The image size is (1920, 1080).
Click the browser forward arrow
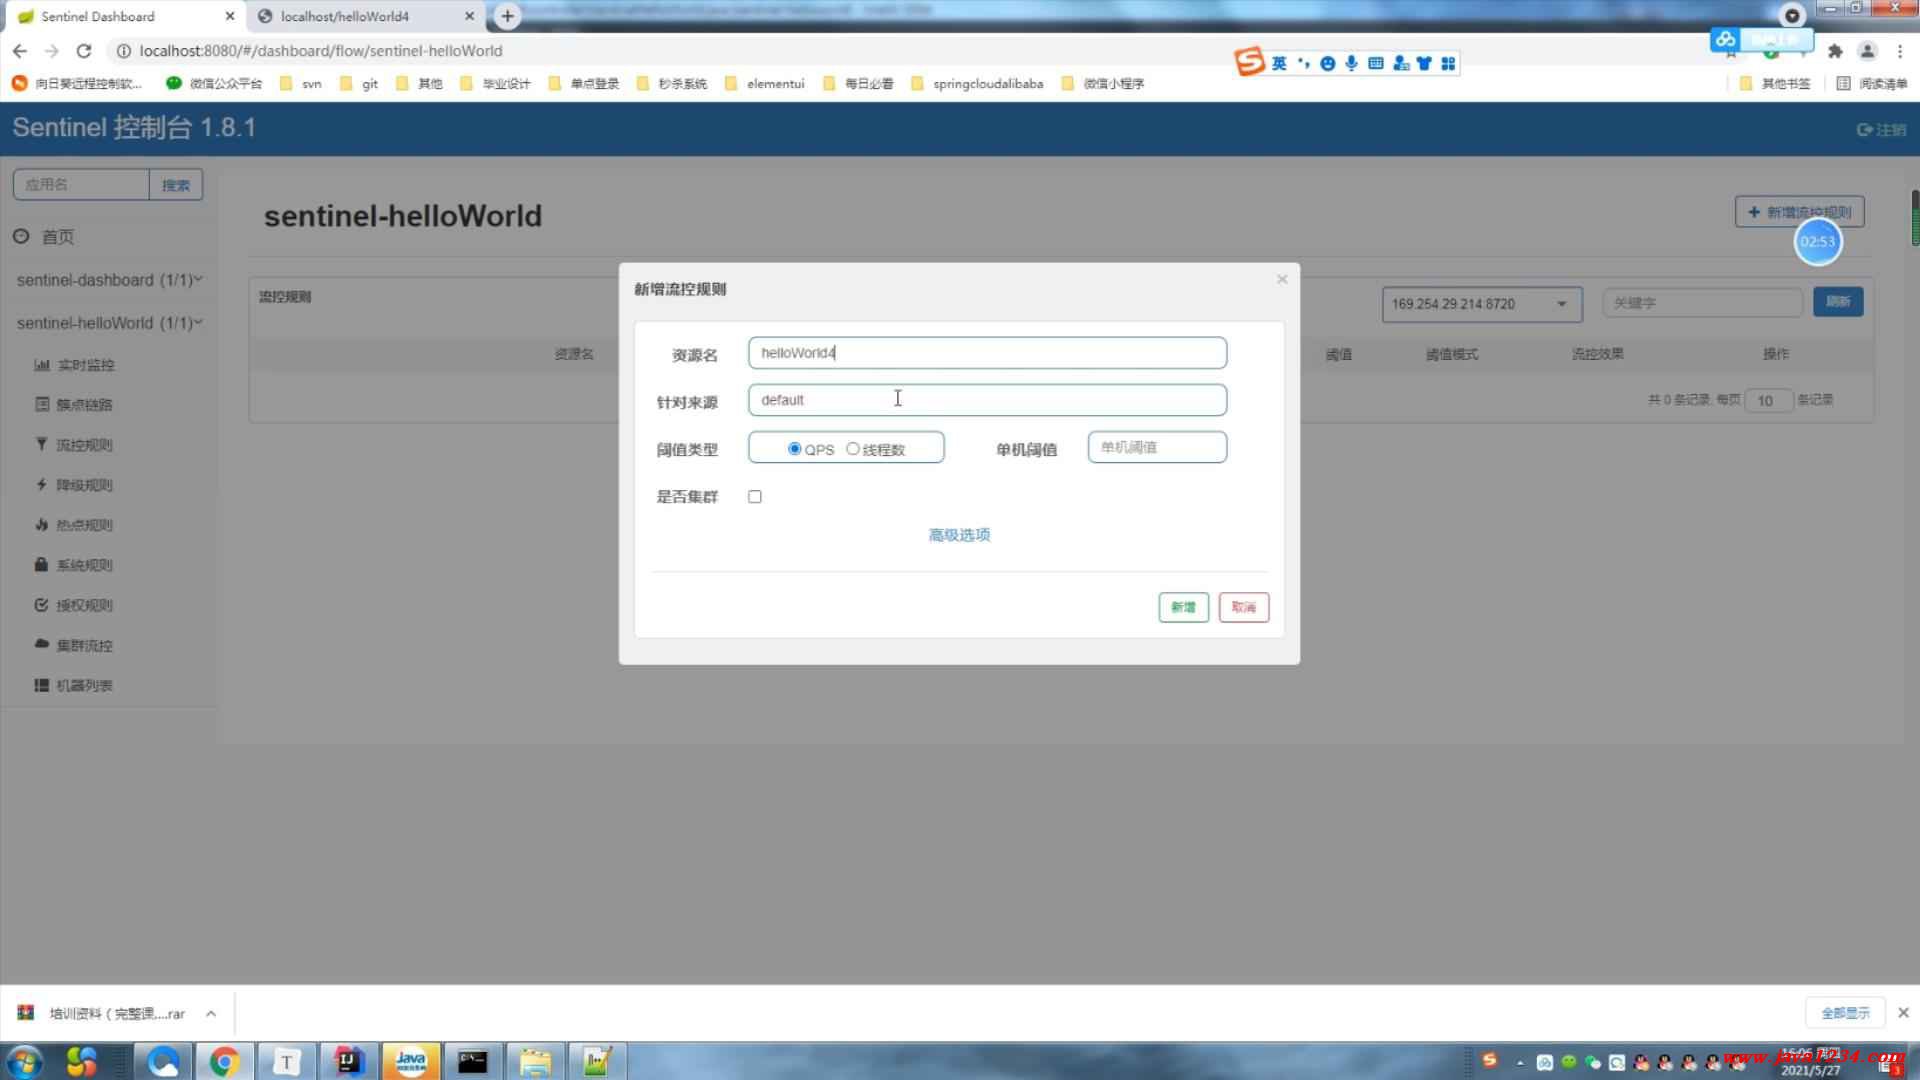point(52,51)
